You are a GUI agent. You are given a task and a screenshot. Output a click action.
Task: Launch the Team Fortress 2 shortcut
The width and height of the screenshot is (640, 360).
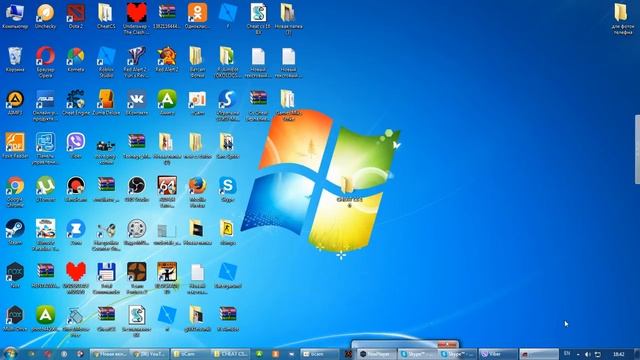136,278
